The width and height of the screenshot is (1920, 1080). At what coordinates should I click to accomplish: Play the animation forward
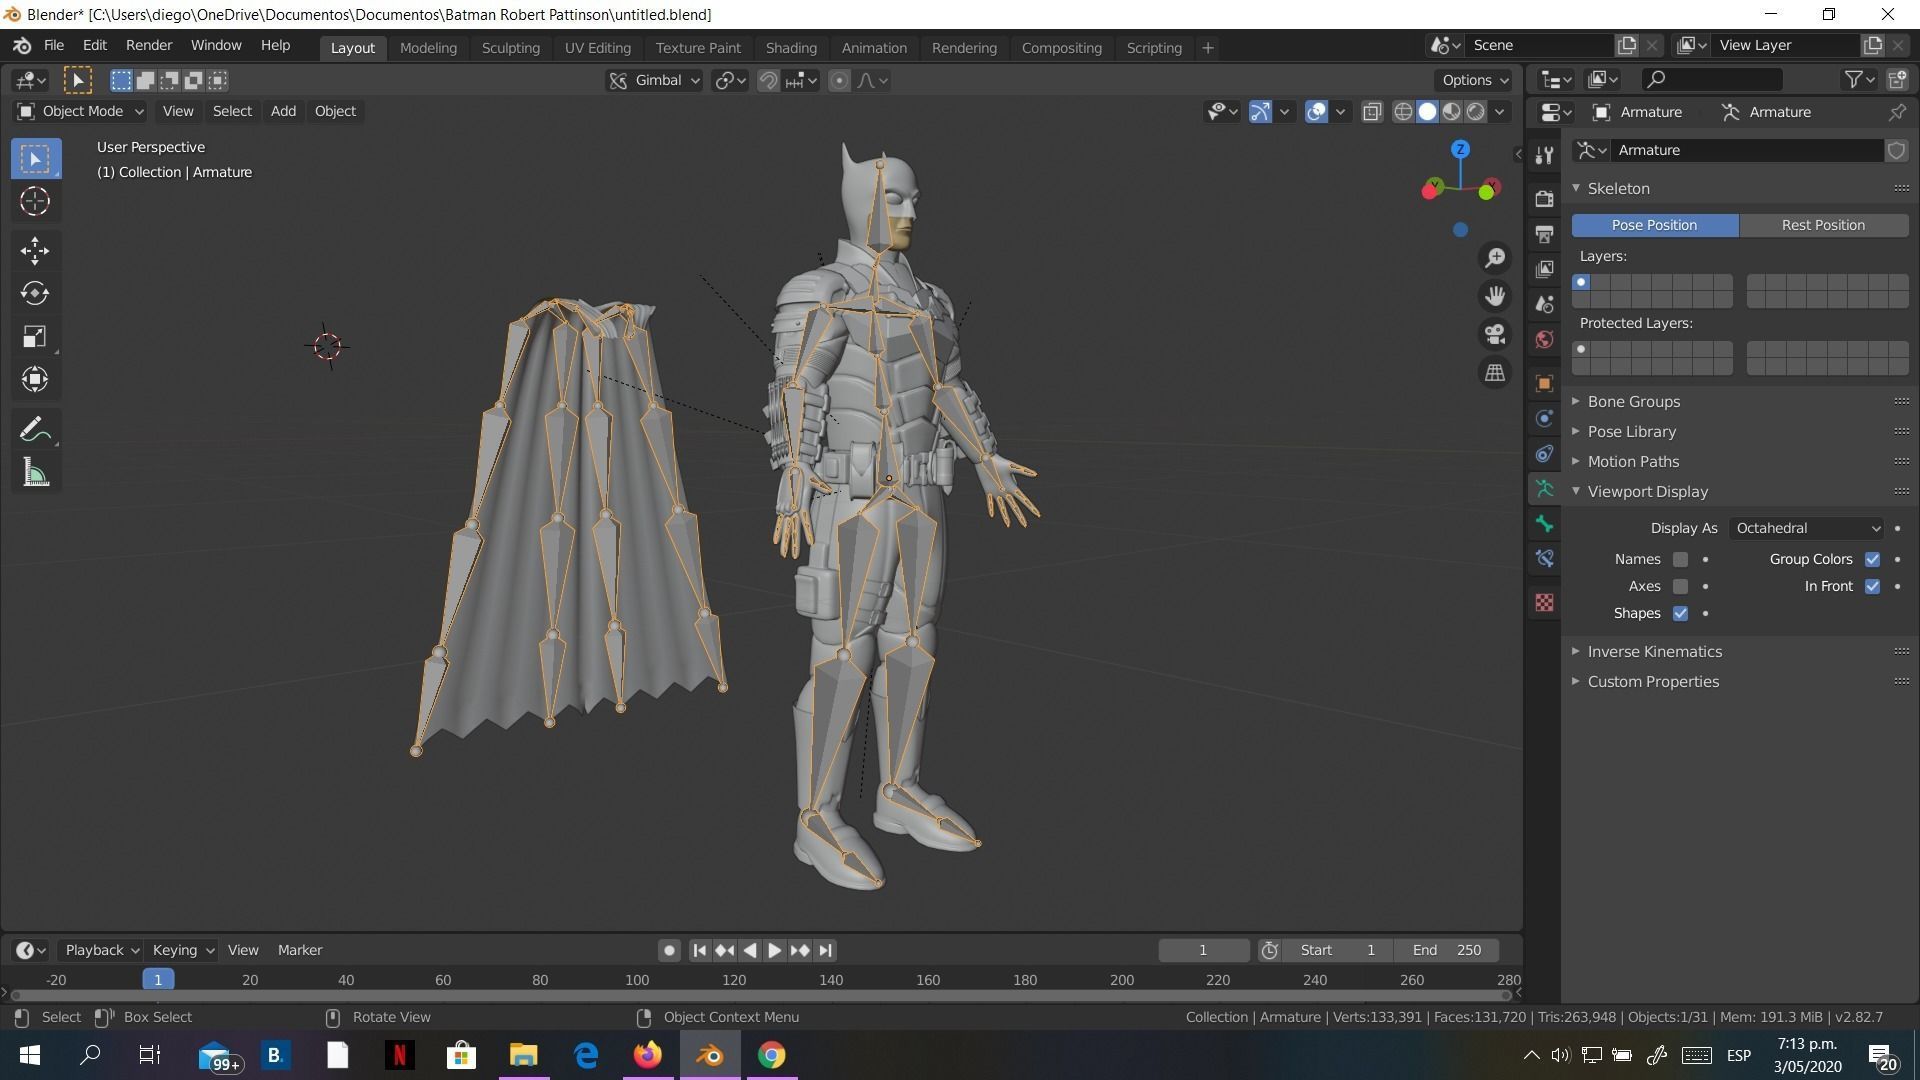tap(775, 950)
